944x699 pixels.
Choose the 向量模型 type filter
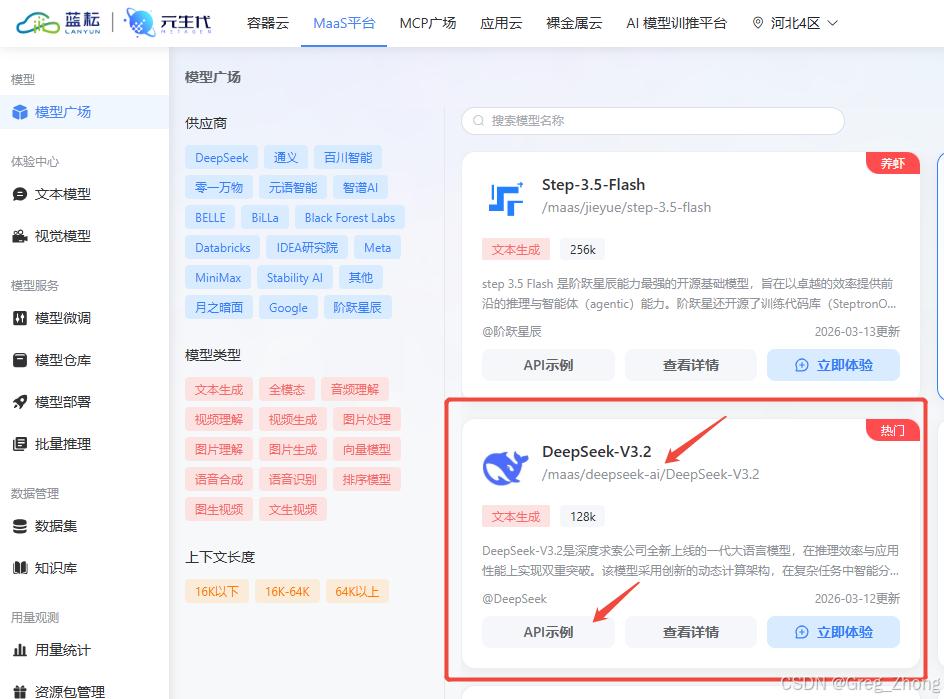367,450
